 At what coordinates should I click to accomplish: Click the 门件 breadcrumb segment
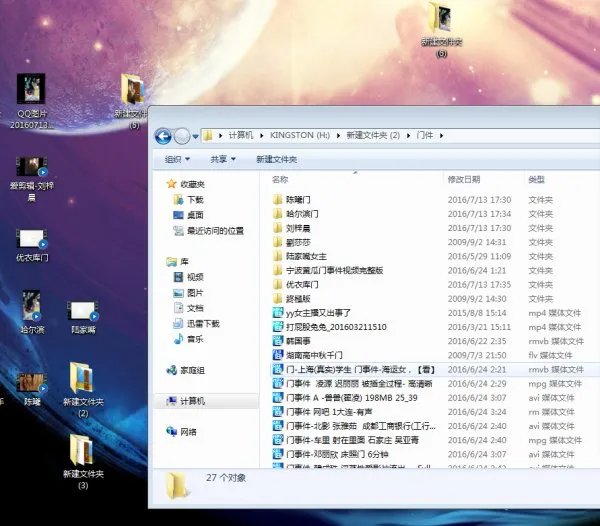click(425, 135)
